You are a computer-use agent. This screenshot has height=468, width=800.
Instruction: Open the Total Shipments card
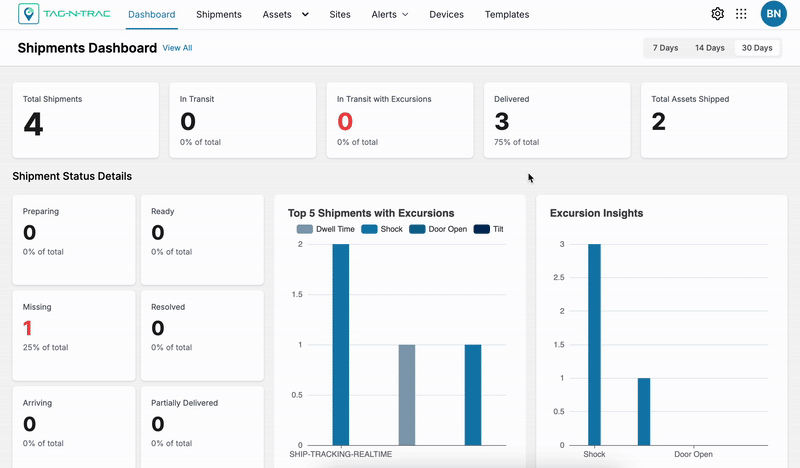(x=86, y=120)
